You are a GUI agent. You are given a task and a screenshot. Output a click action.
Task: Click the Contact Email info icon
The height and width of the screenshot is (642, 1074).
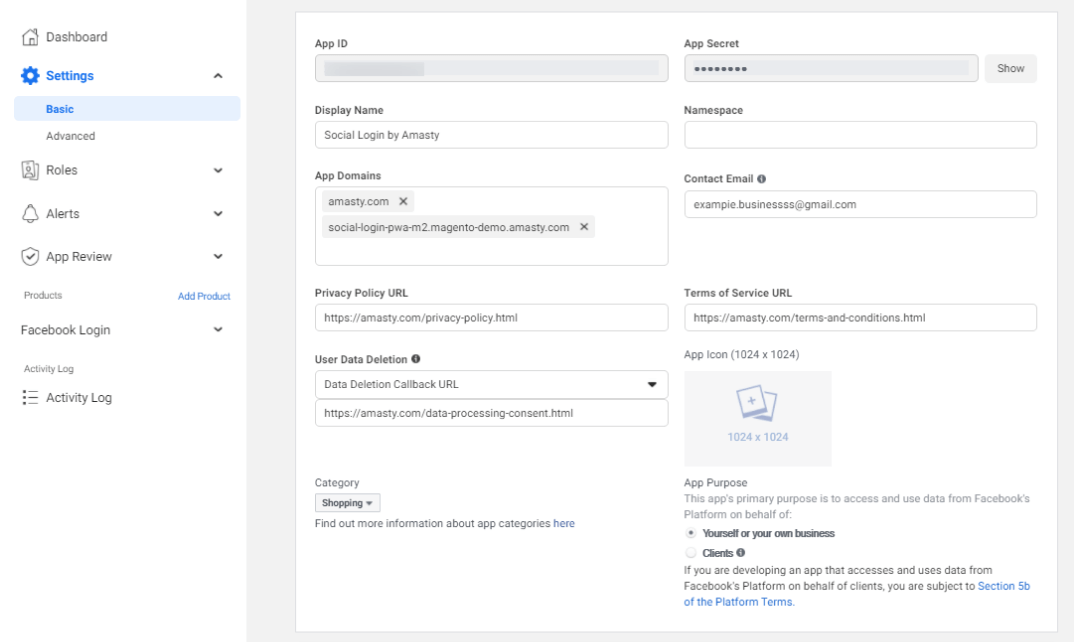pos(762,179)
